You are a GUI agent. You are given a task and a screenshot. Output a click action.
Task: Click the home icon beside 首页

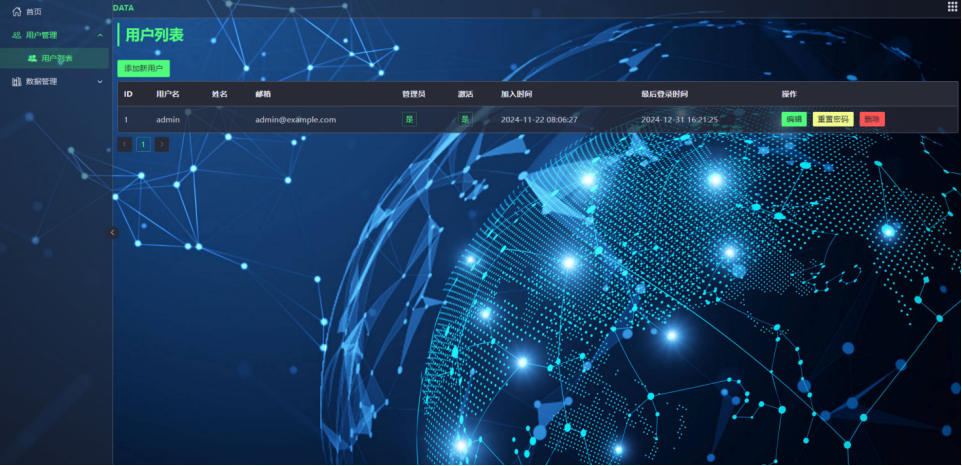[17, 12]
